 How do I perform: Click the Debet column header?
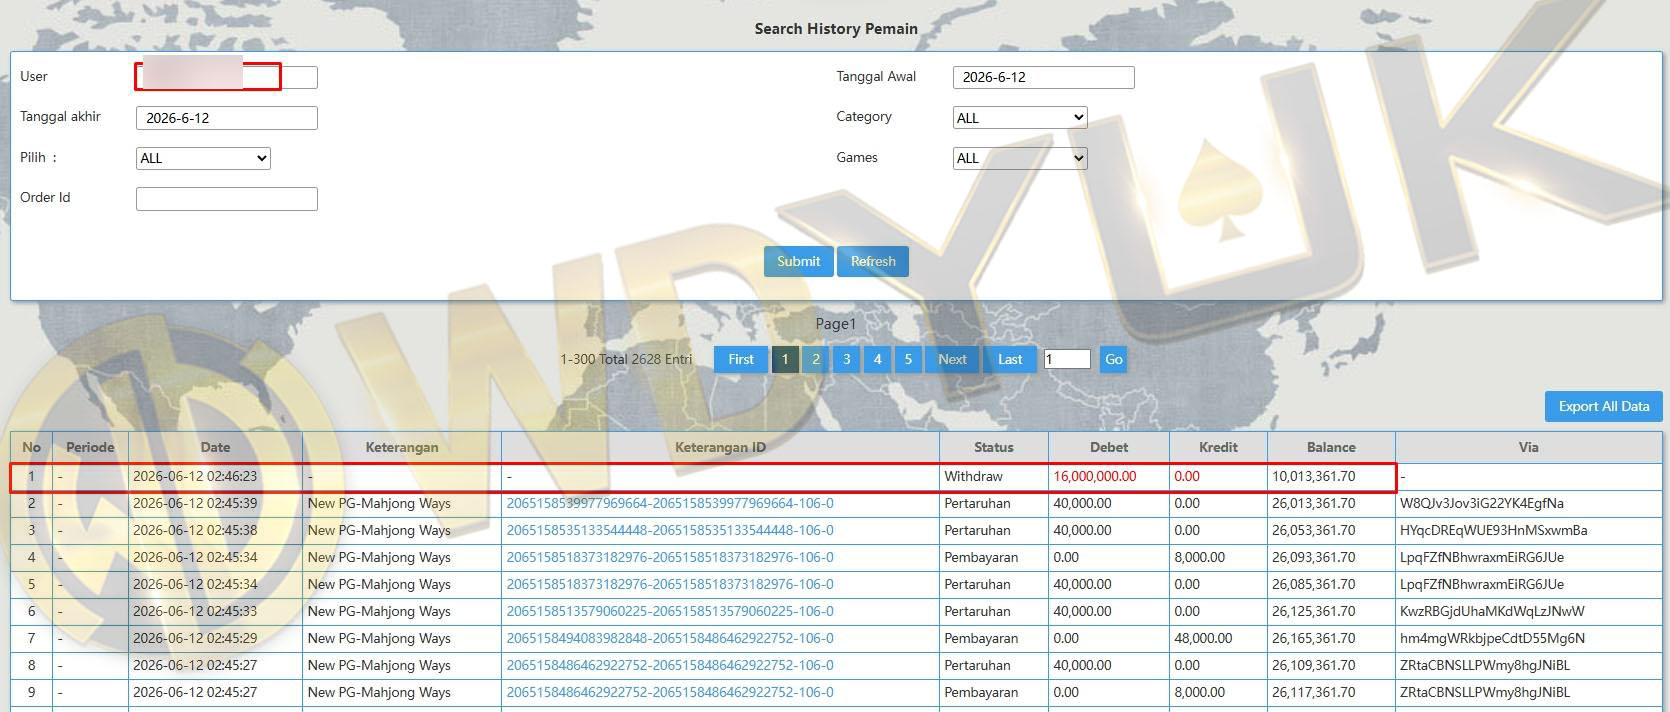click(1109, 447)
